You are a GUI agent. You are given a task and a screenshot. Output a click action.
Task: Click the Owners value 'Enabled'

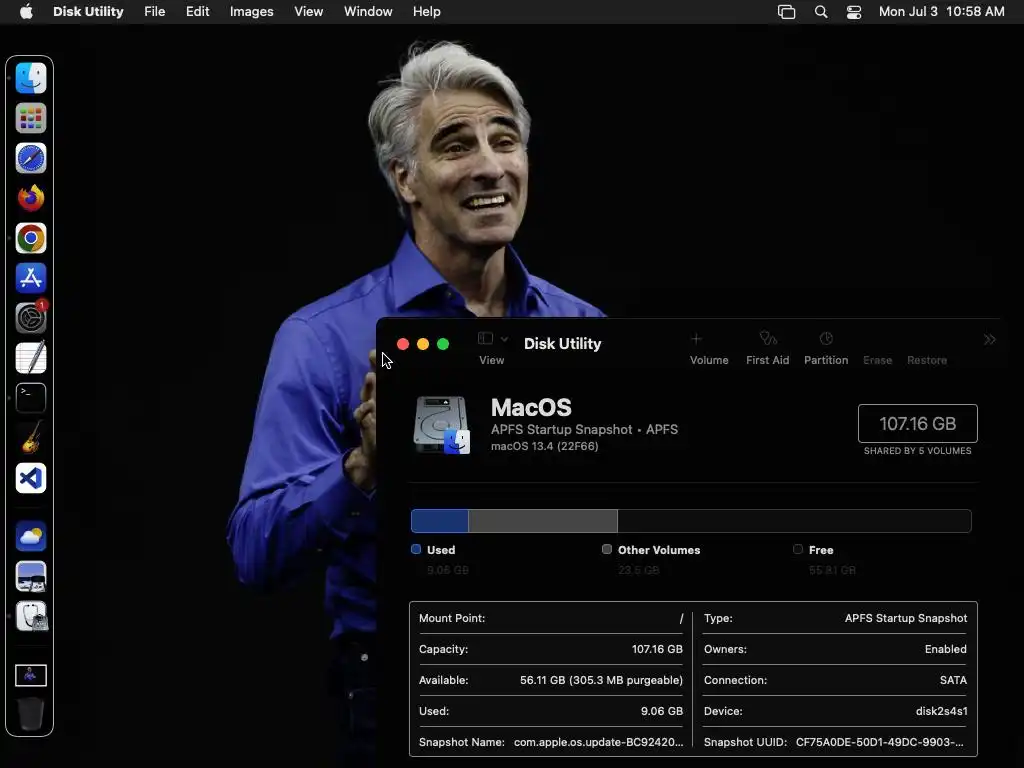pyautogui.click(x=946, y=649)
